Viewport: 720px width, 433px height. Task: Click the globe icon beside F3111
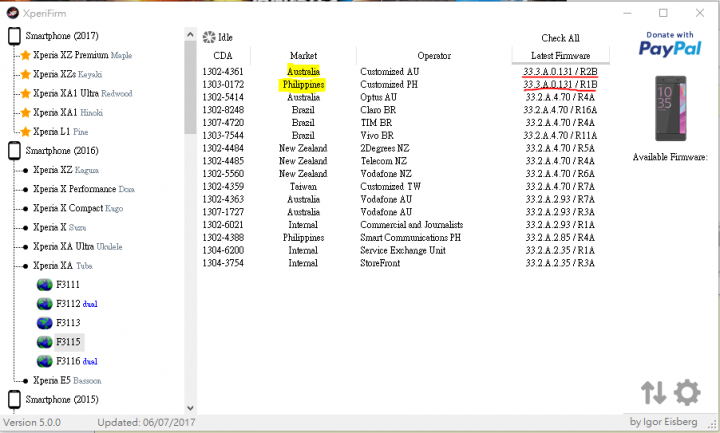coord(45,285)
